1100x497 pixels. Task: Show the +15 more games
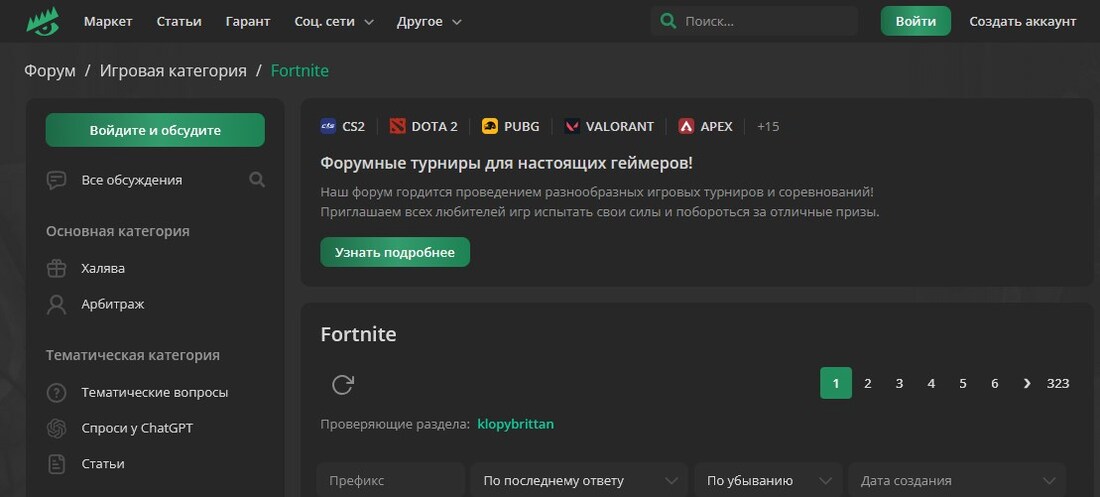click(768, 126)
